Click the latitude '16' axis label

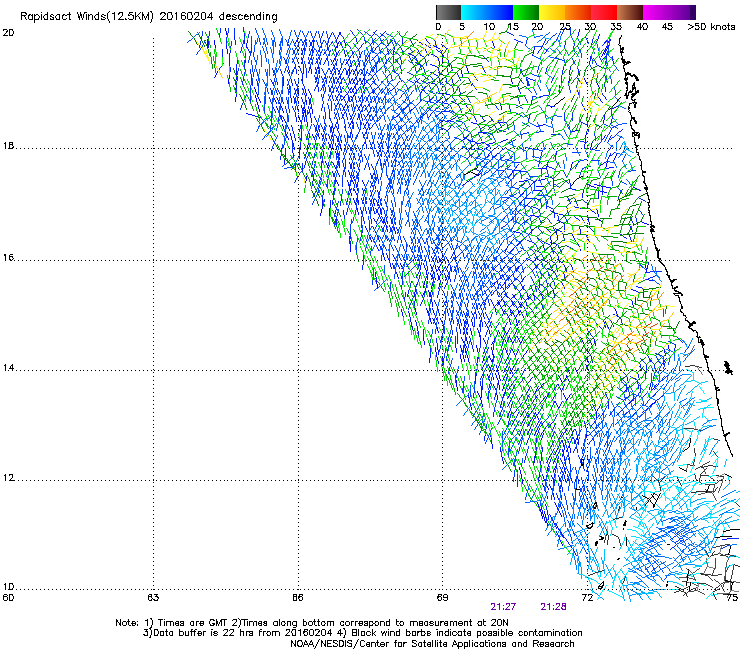coord(8,257)
